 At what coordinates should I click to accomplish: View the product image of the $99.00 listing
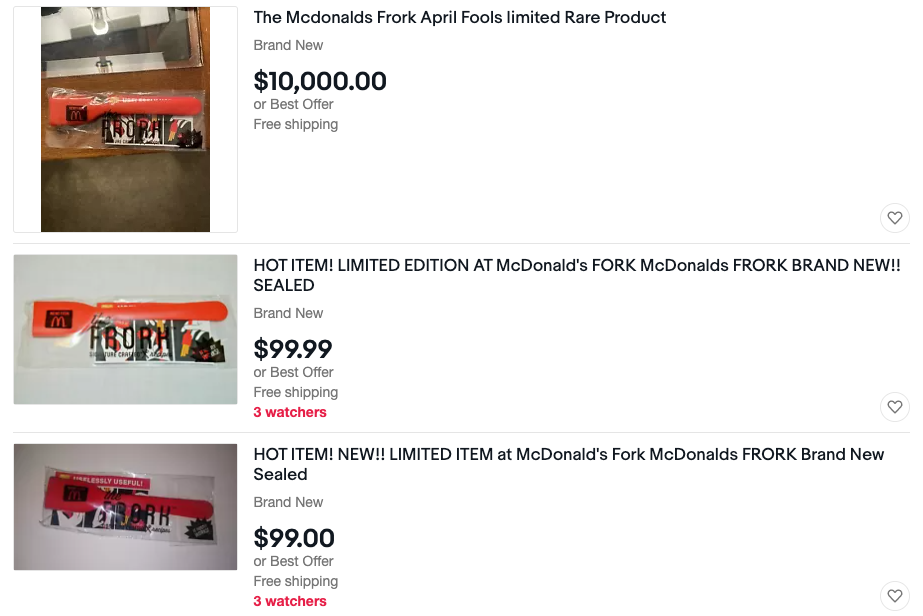[x=125, y=507]
